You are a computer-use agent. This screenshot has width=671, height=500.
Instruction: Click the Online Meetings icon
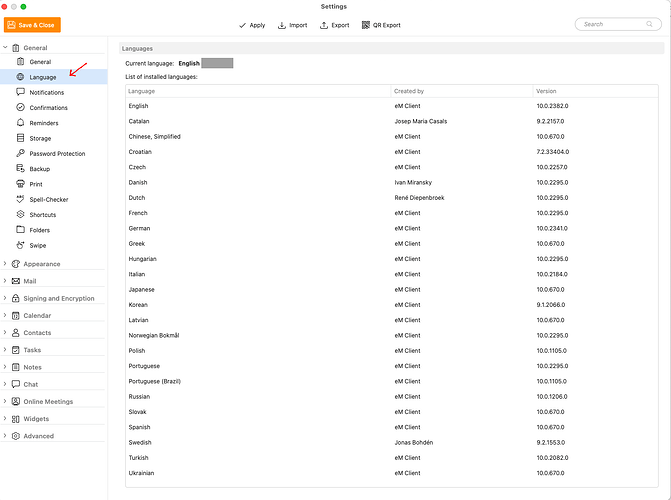pyautogui.click(x=16, y=401)
